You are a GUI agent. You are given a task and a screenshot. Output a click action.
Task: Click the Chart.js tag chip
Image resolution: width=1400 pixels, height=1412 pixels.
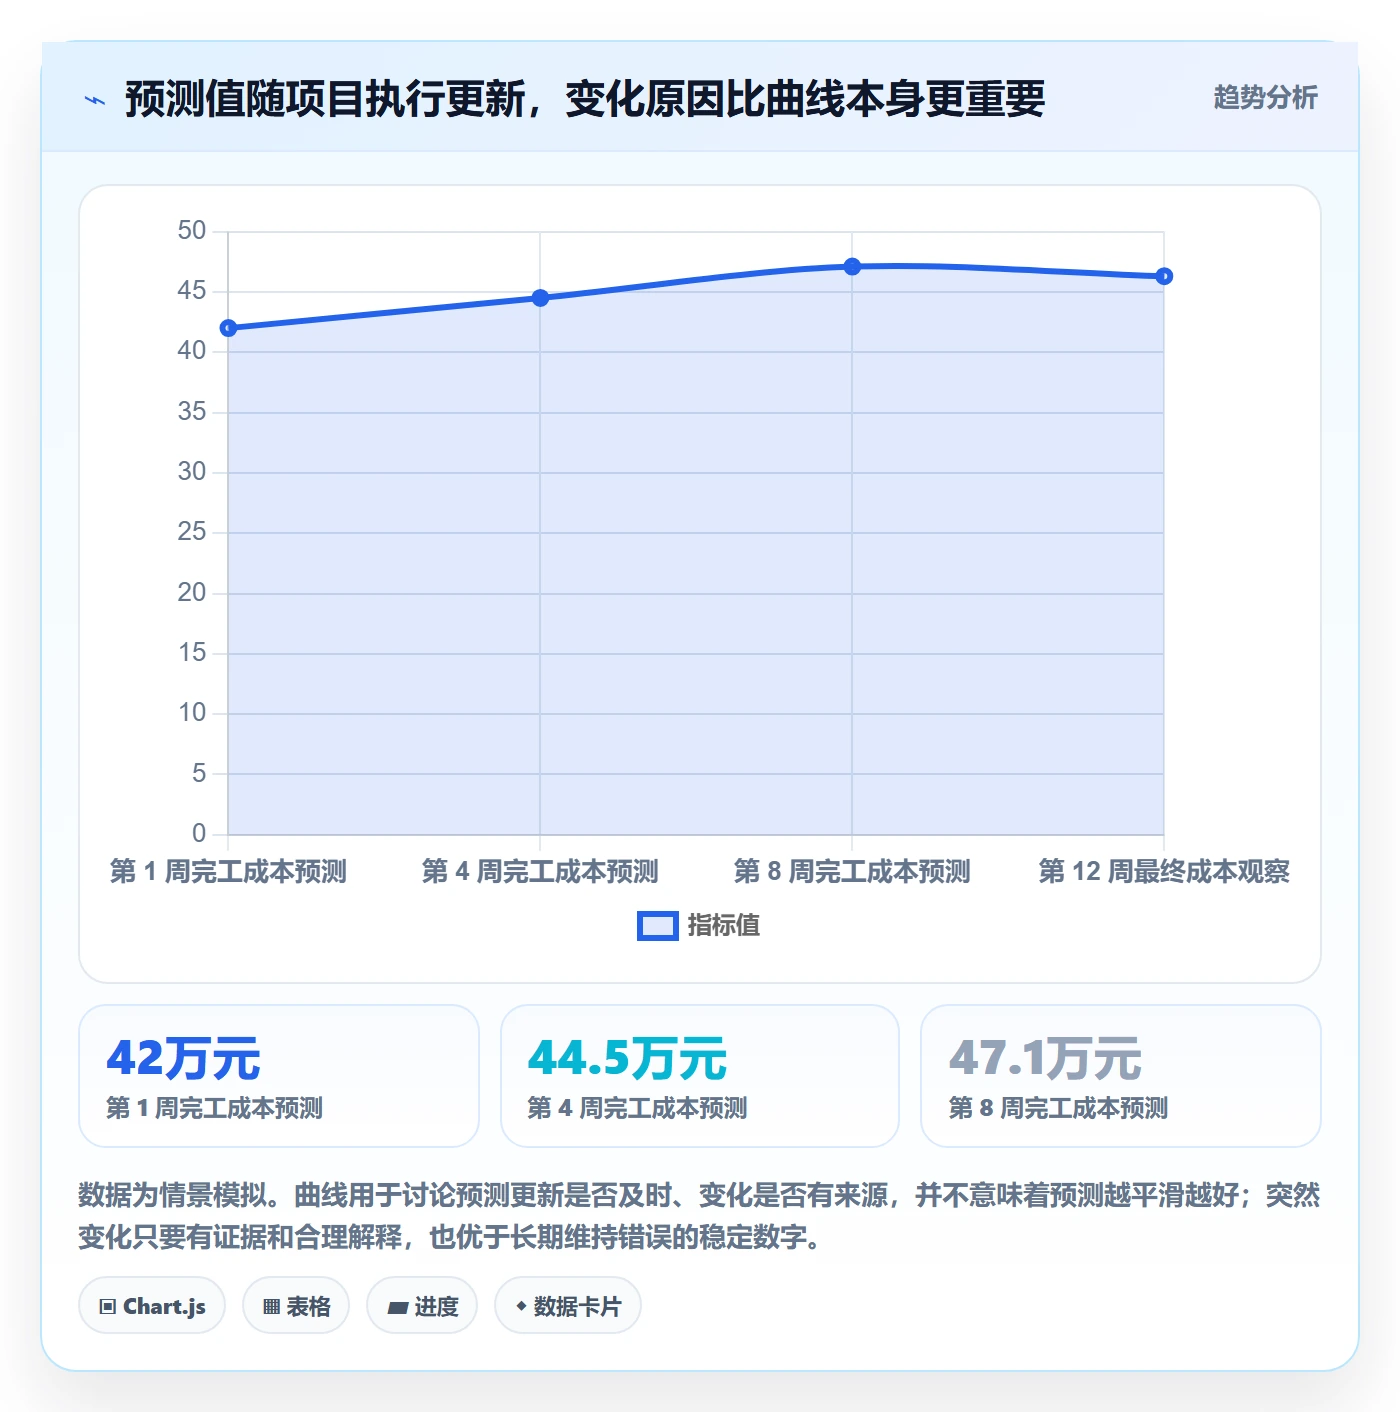click(152, 1305)
